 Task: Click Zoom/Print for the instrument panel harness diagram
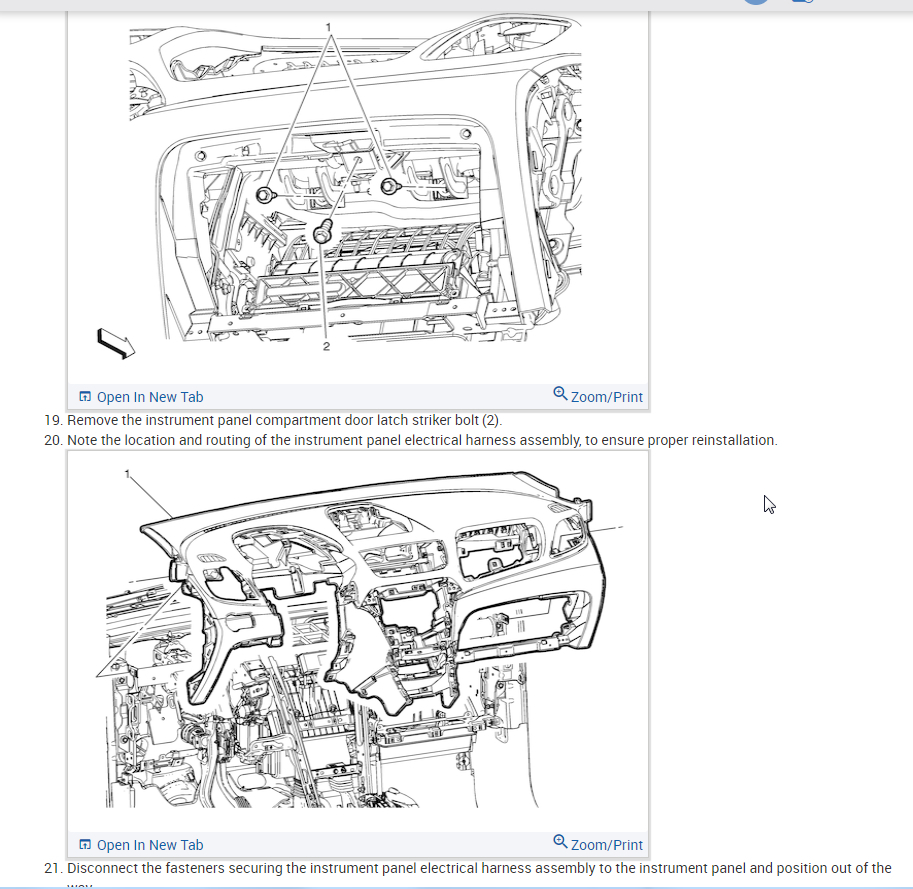click(x=598, y=844)
